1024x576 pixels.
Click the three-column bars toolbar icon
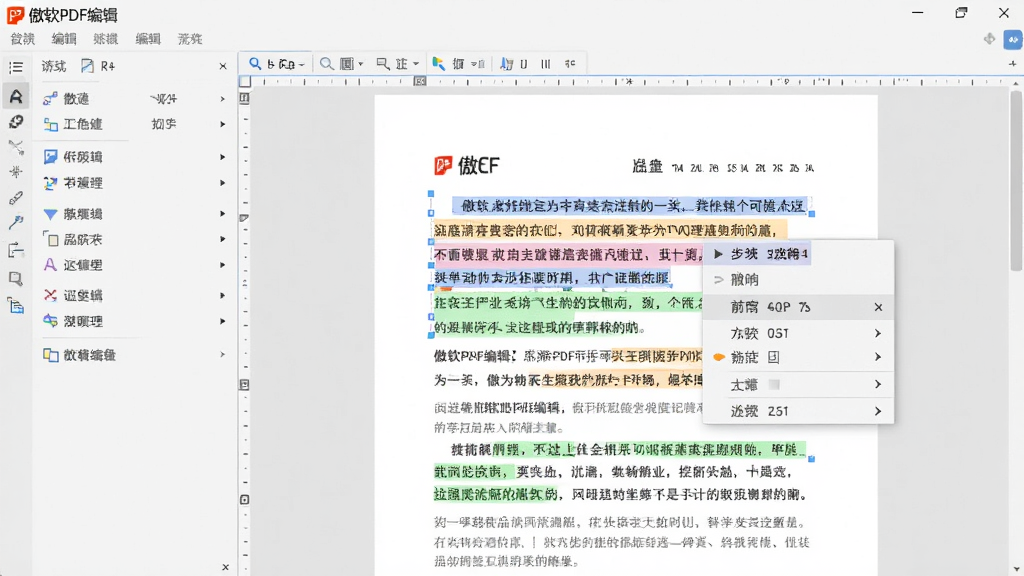pos(545,64)
